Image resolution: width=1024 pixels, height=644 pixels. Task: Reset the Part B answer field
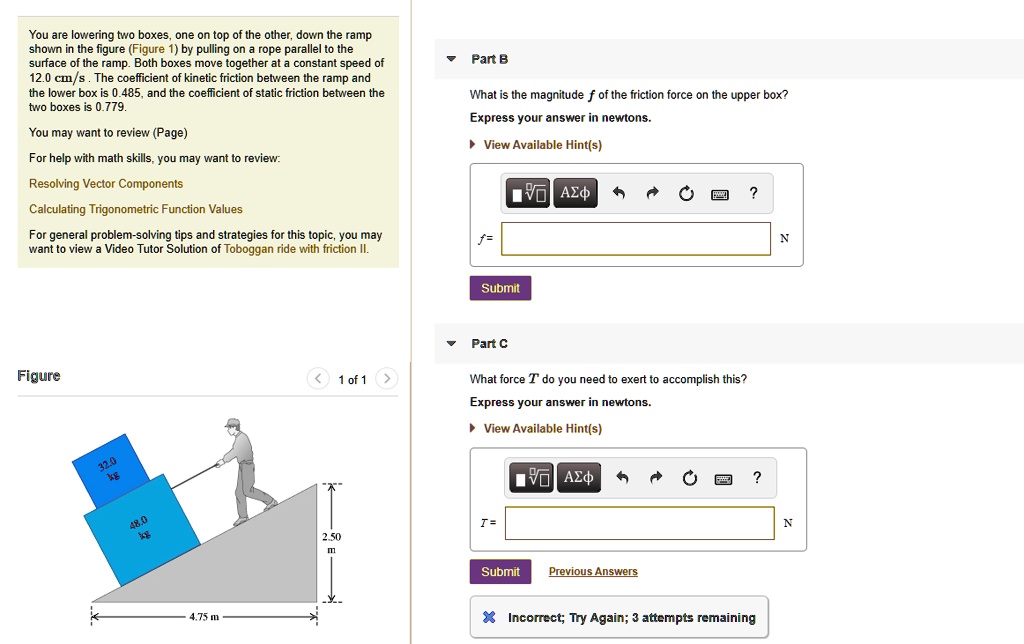pyautogui.click(x=686, y=194)
